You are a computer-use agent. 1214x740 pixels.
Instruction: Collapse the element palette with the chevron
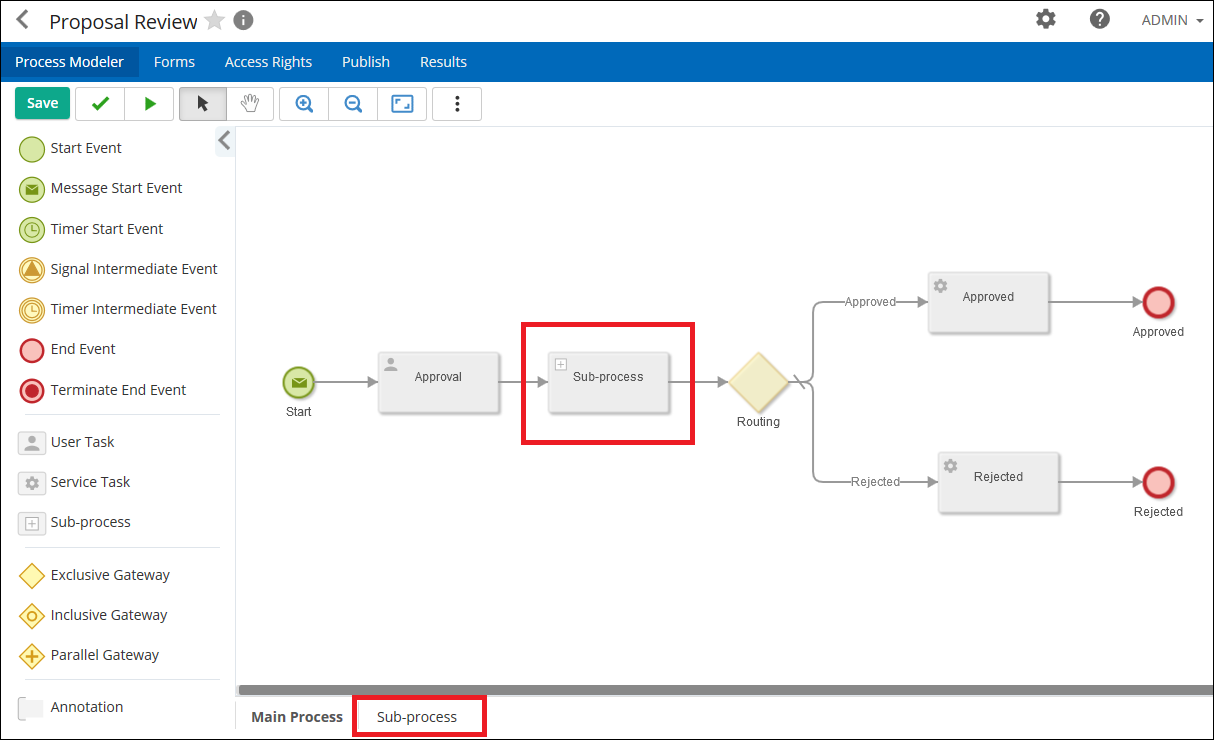(224, 141)
